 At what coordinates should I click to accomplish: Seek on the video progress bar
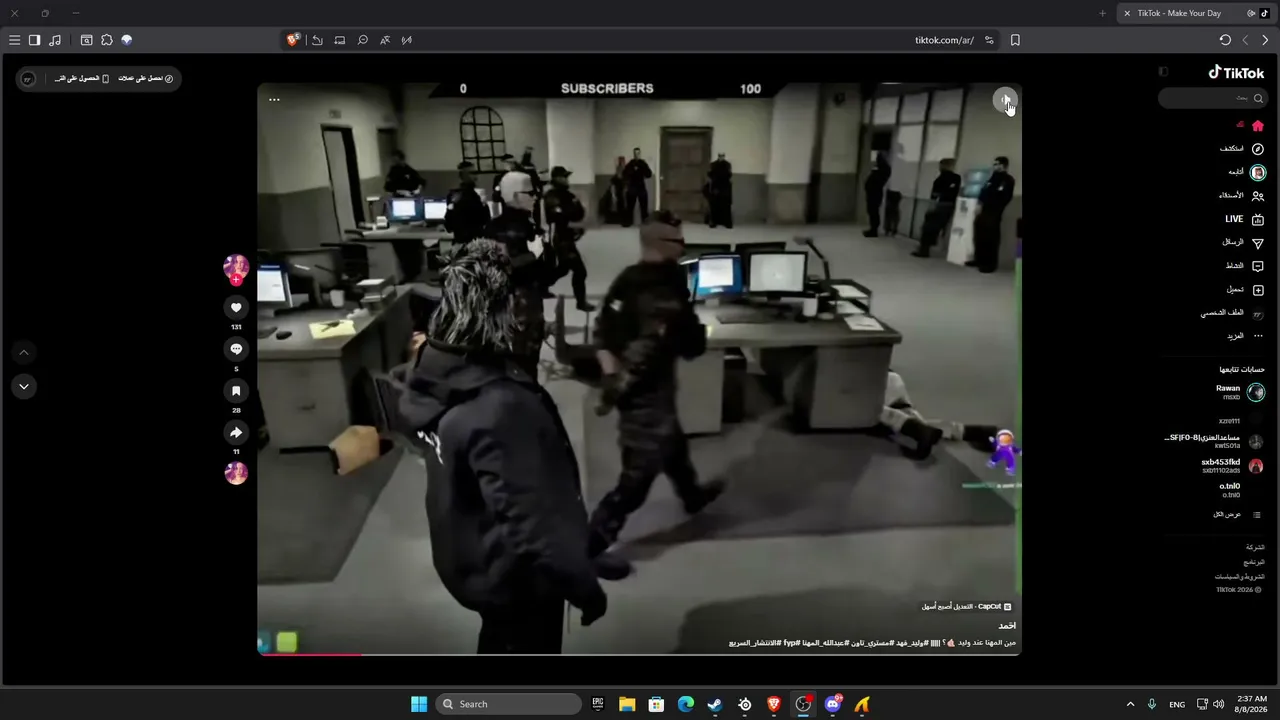[x=639, y=654]
